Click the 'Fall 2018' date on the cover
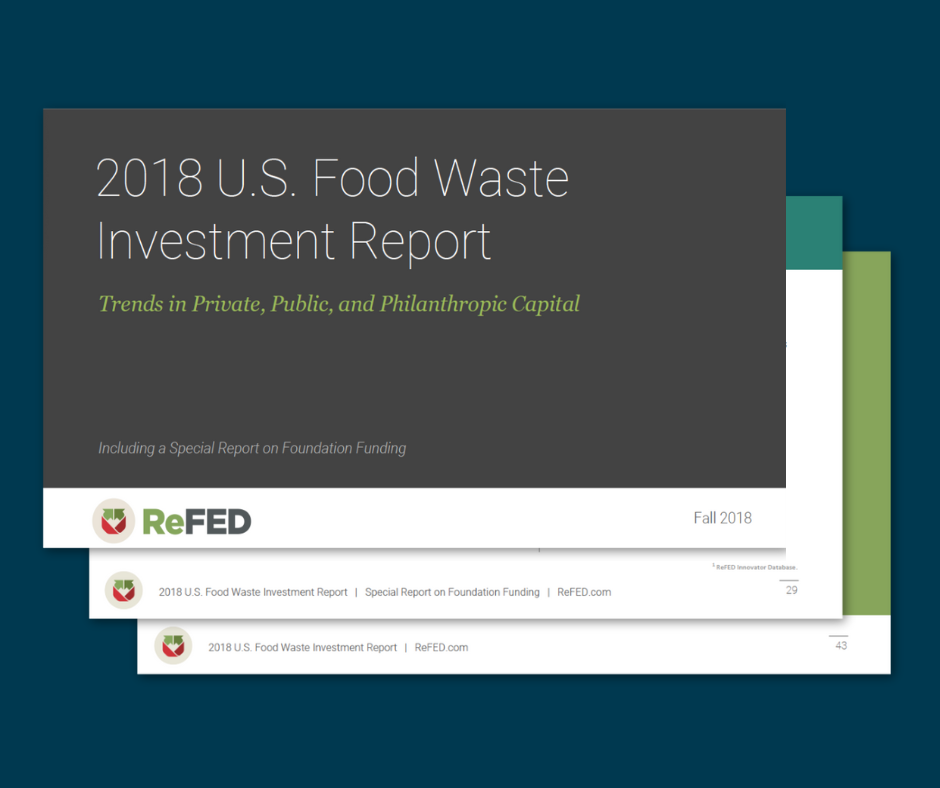Screen dimensions: 940x788 click(x=722, y=517)
